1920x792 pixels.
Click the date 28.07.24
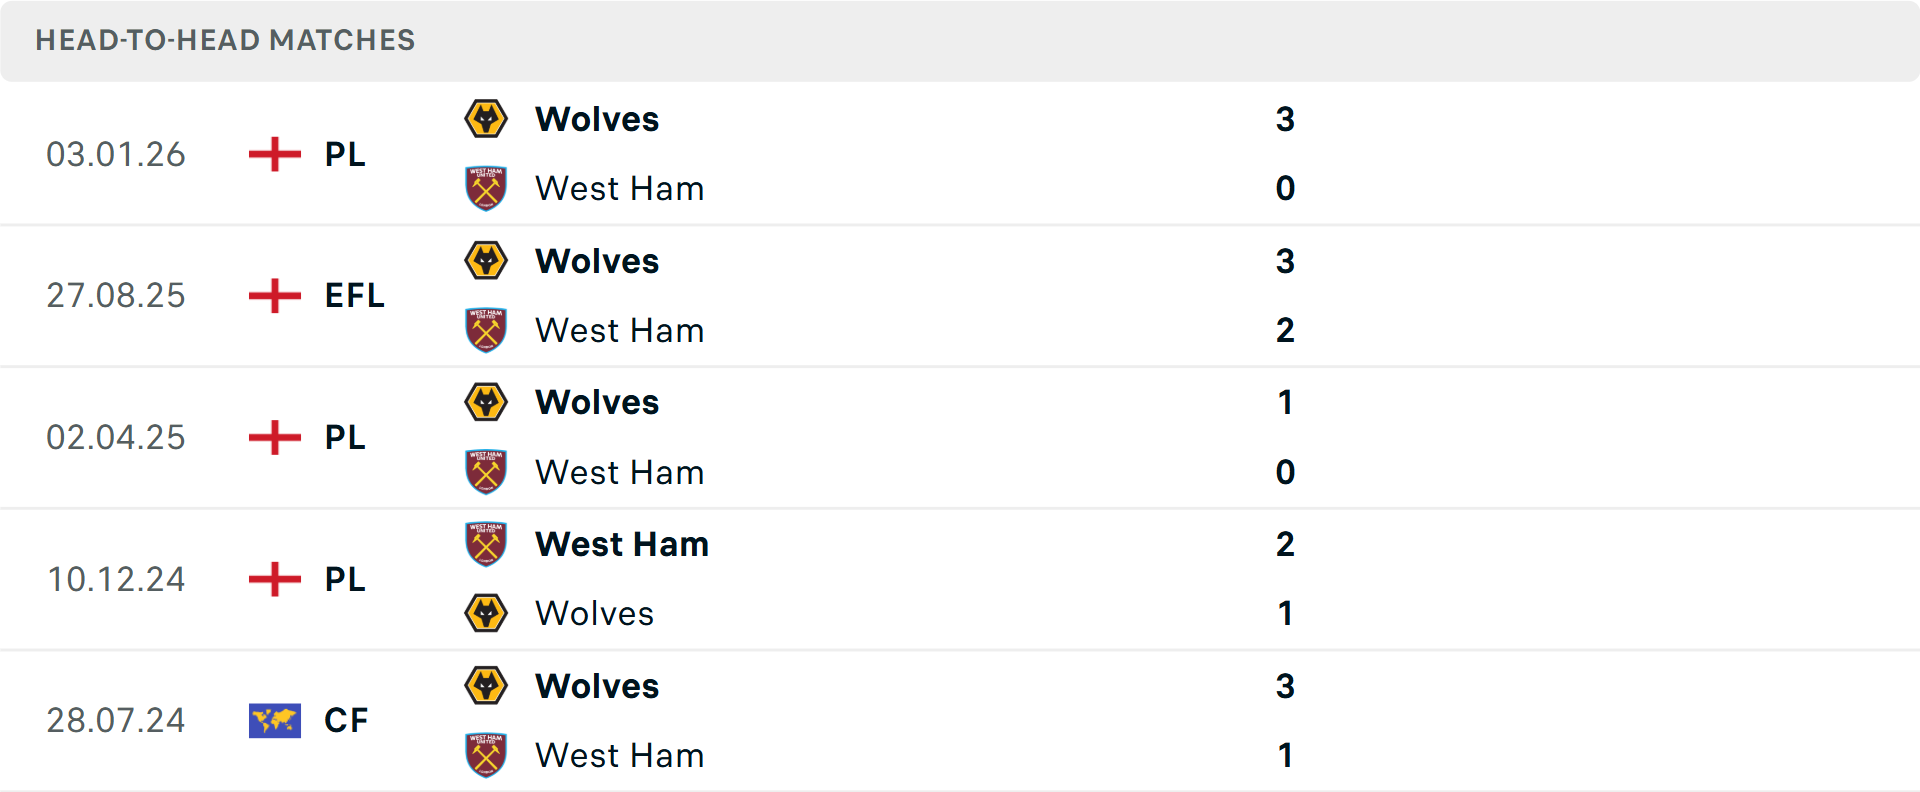(x=116, y=720)
